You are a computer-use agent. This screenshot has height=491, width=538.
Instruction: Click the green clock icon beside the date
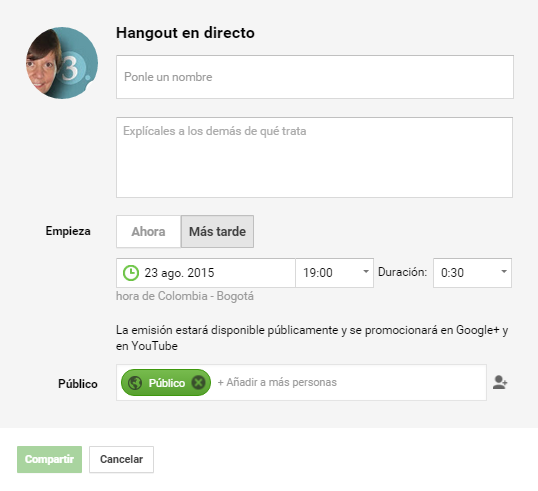(x=131, y=273)
